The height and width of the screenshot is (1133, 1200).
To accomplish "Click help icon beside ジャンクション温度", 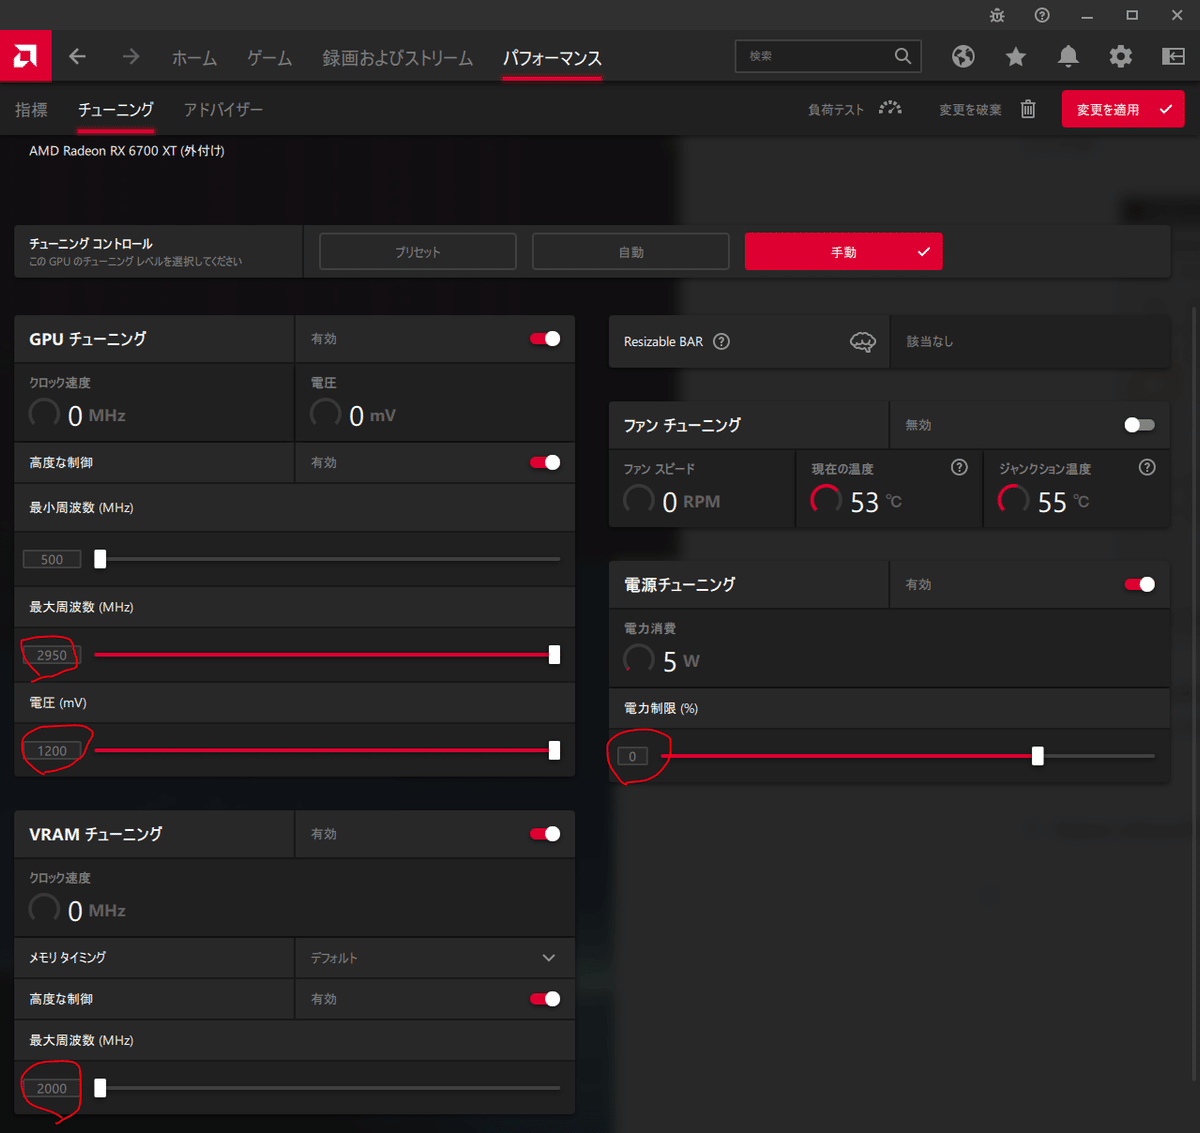I will pos(1147,467).
